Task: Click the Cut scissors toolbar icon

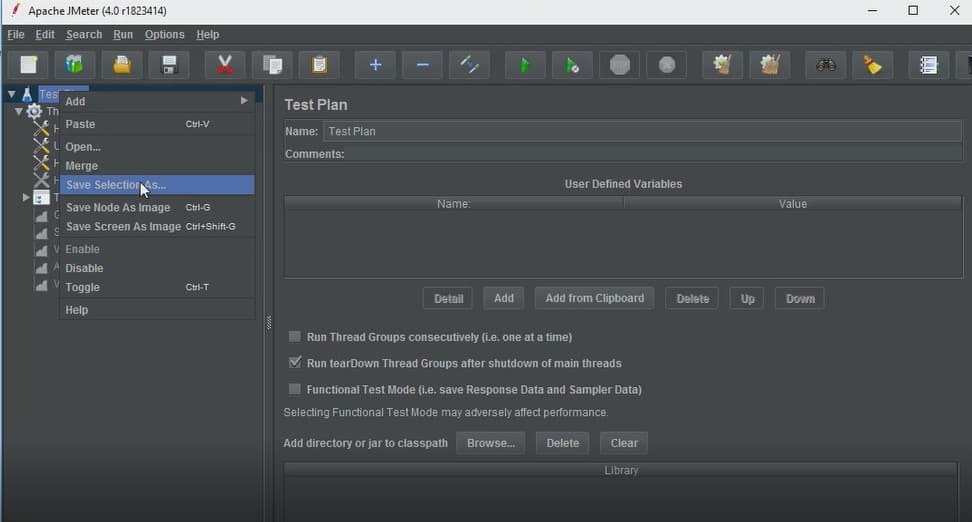Action: (224, 64)
